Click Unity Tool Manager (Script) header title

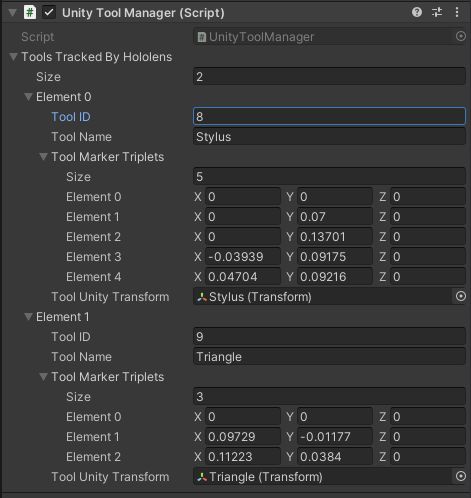pos(143,13)
